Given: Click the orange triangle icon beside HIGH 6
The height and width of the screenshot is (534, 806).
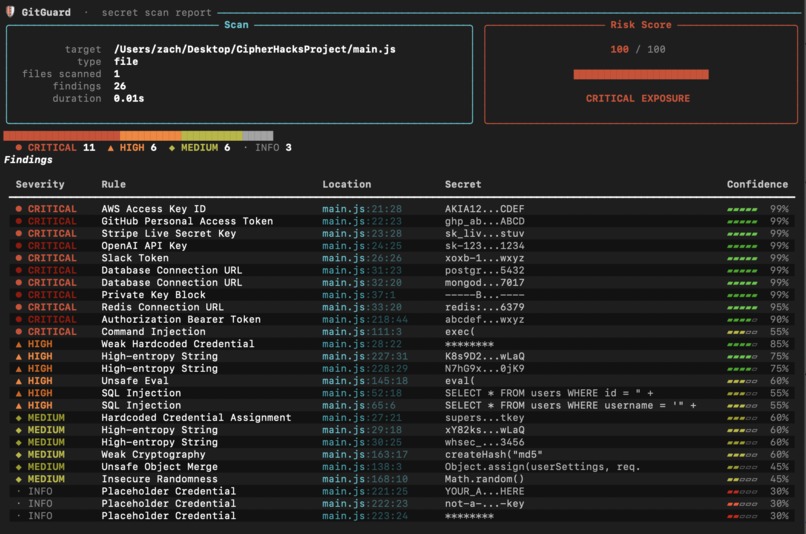Looking at the screenshot, I should pos(111,148).
